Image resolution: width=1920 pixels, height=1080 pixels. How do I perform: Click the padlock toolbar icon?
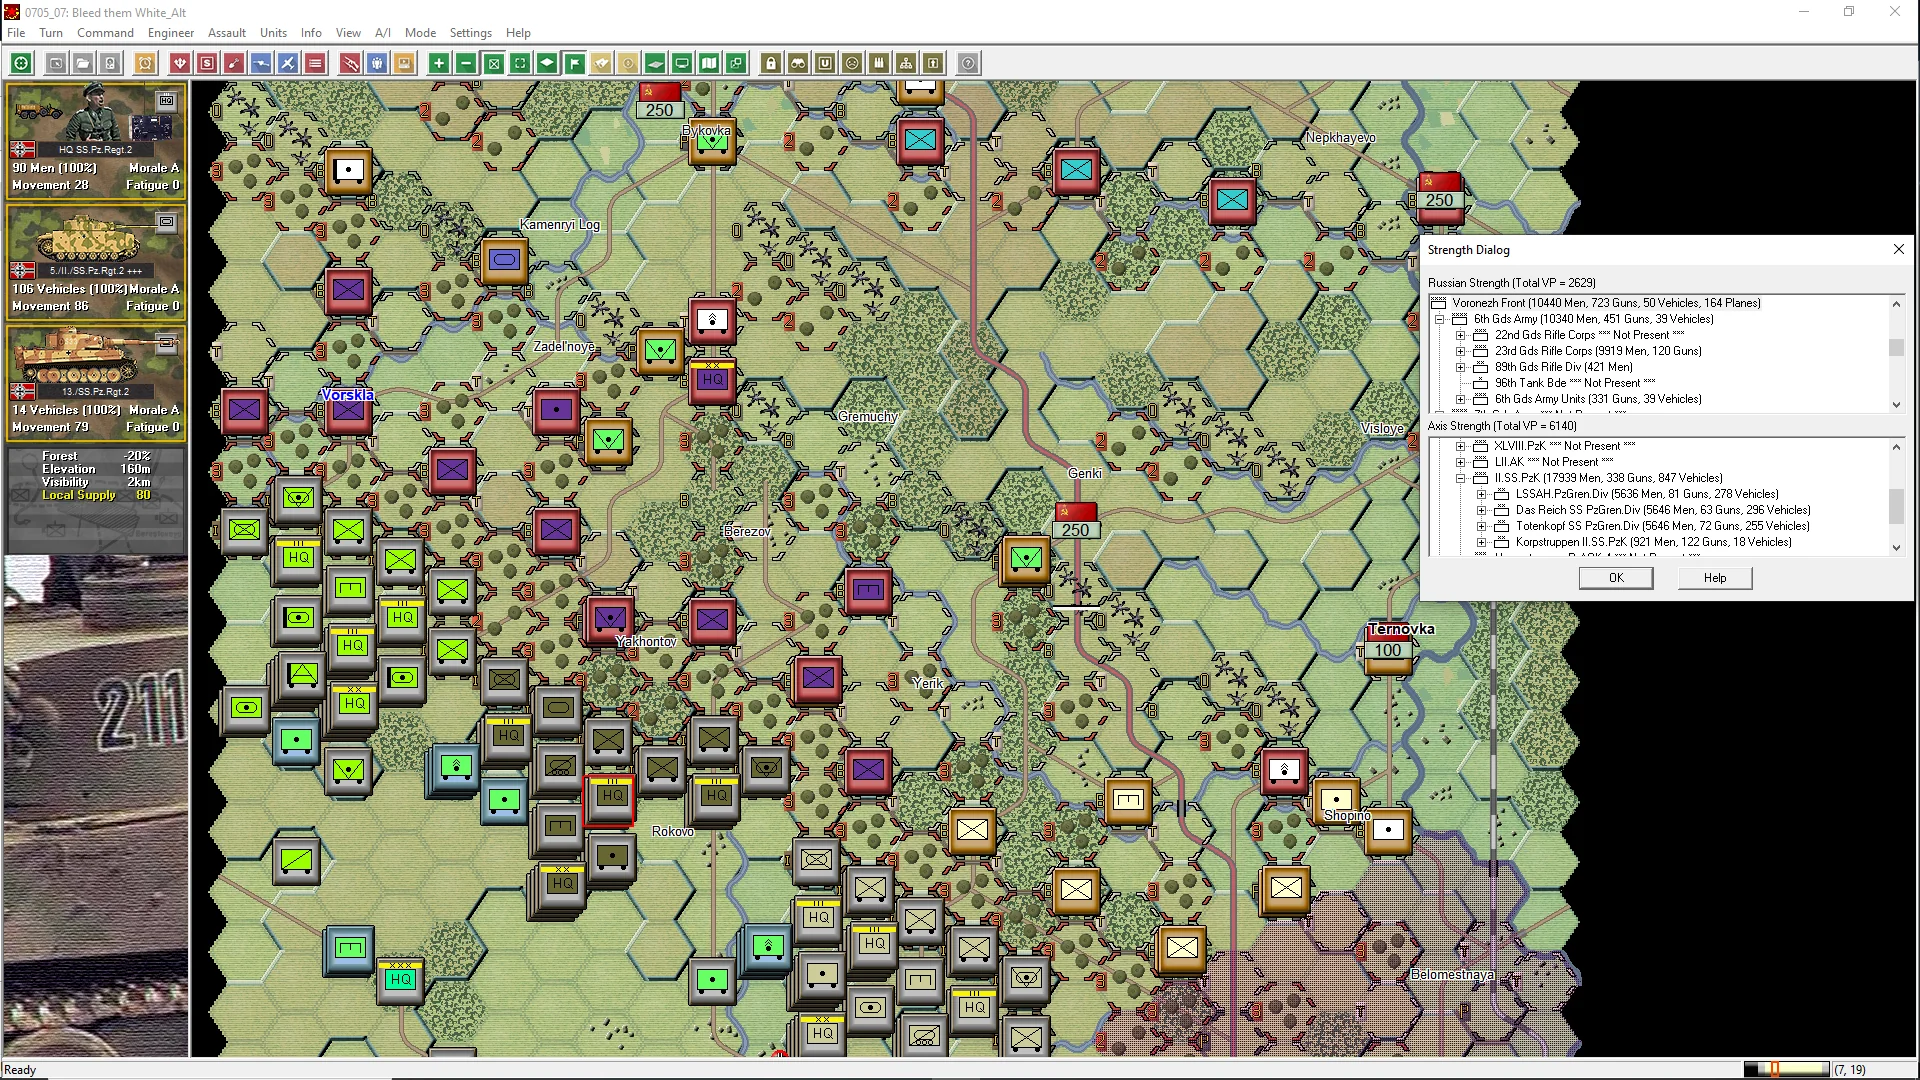tap(771, 63)
